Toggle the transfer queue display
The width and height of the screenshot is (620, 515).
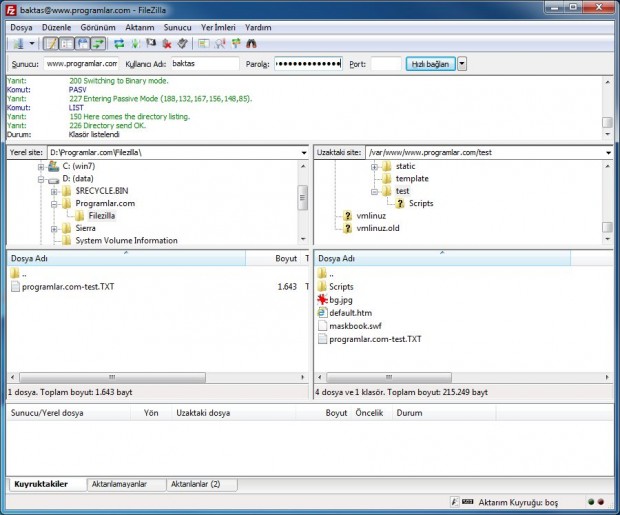tap(98, 44)
